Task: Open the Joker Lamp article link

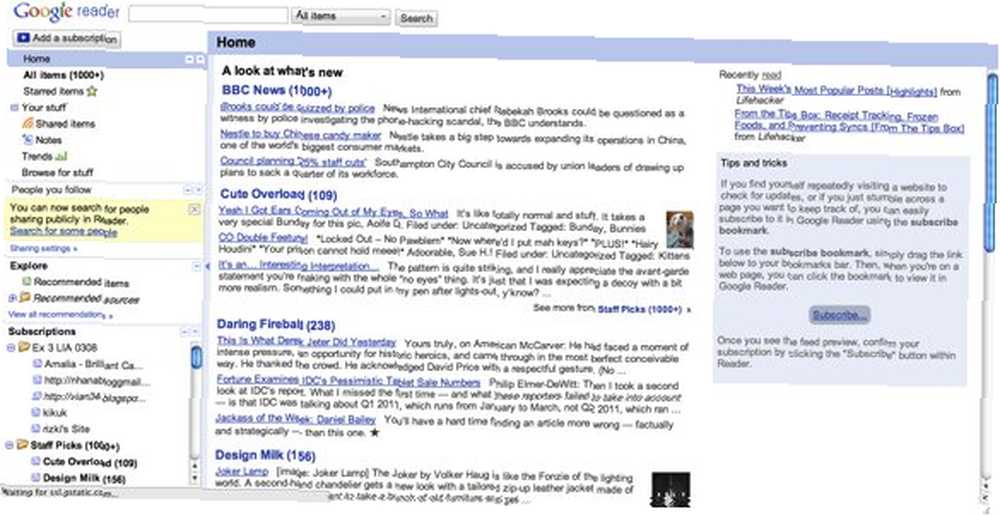Action: pyautogui.click(x=242, y=472)
